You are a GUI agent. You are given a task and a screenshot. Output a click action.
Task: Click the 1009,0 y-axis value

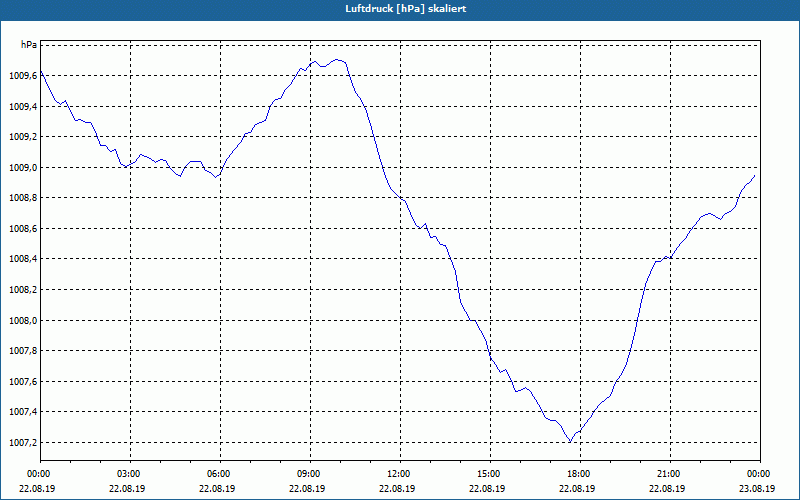(x=23, y=167)
